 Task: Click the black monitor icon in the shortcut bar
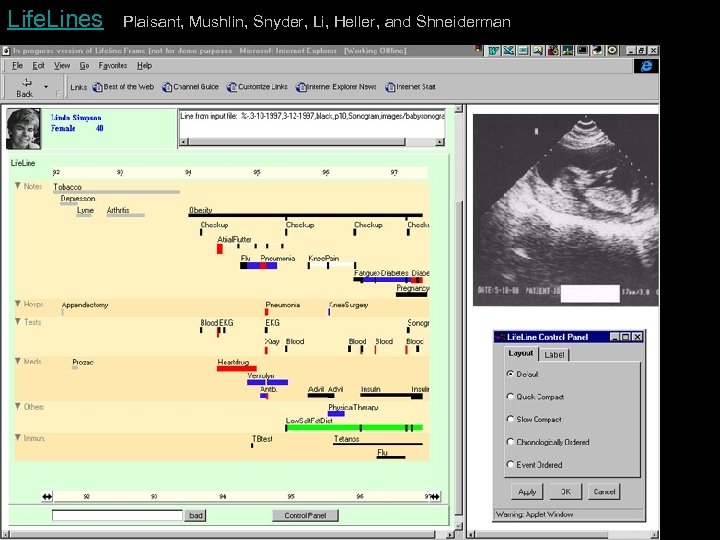[x=582, y=51]
